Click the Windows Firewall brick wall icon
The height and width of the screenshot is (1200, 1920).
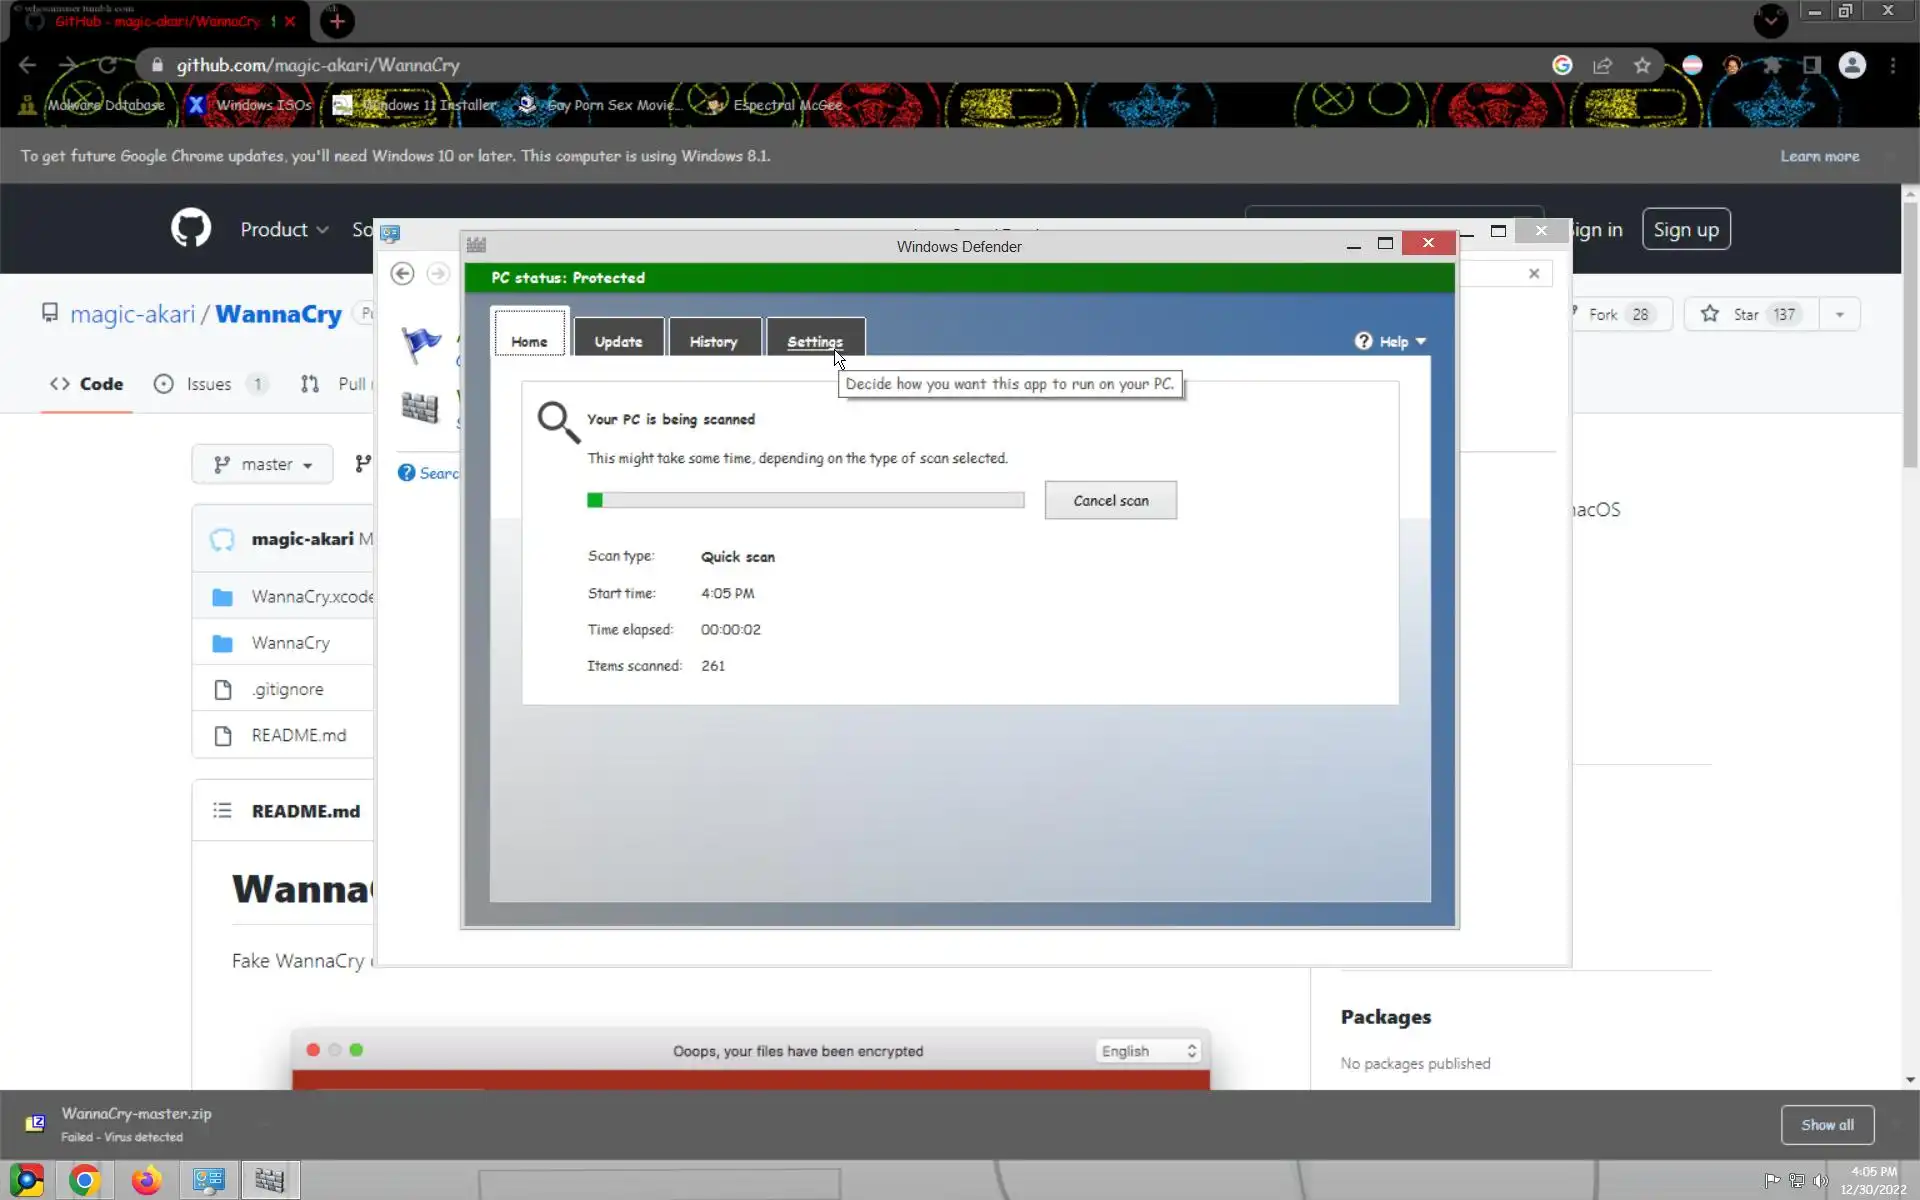coord(419,407)
